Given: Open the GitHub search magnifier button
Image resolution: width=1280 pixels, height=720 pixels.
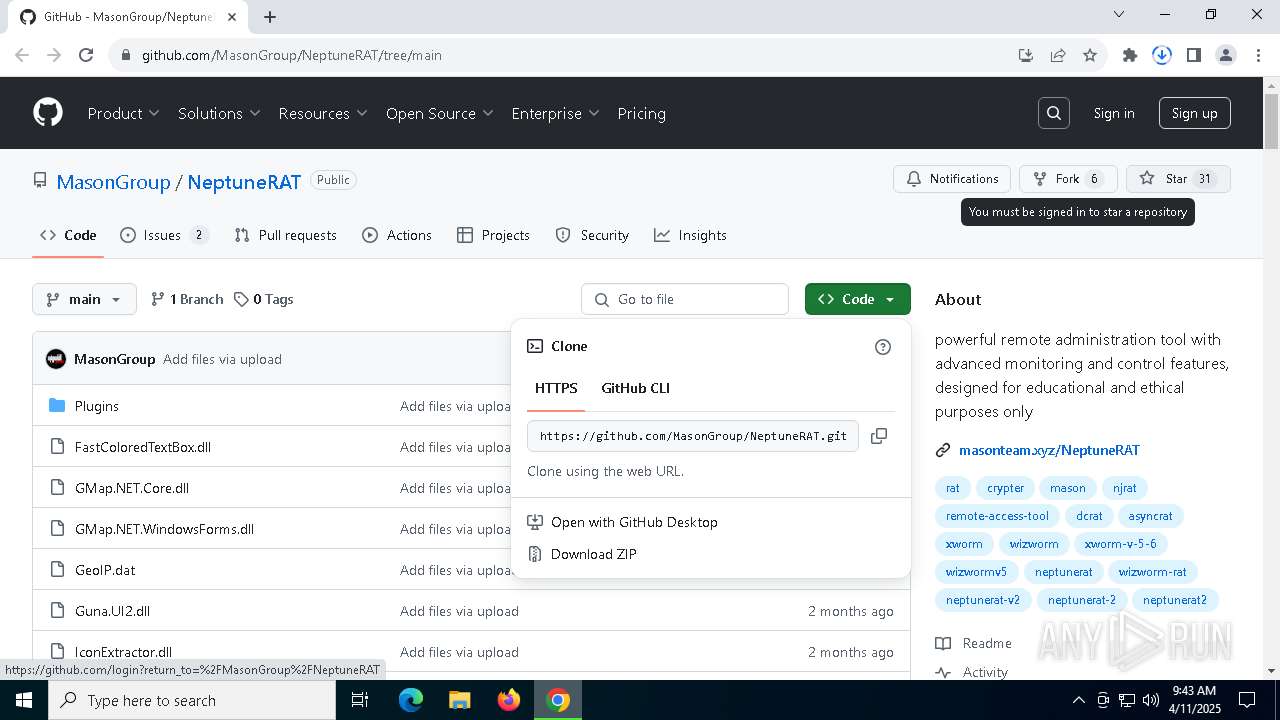Looking at the screenshot, I should click(1054, 113).
